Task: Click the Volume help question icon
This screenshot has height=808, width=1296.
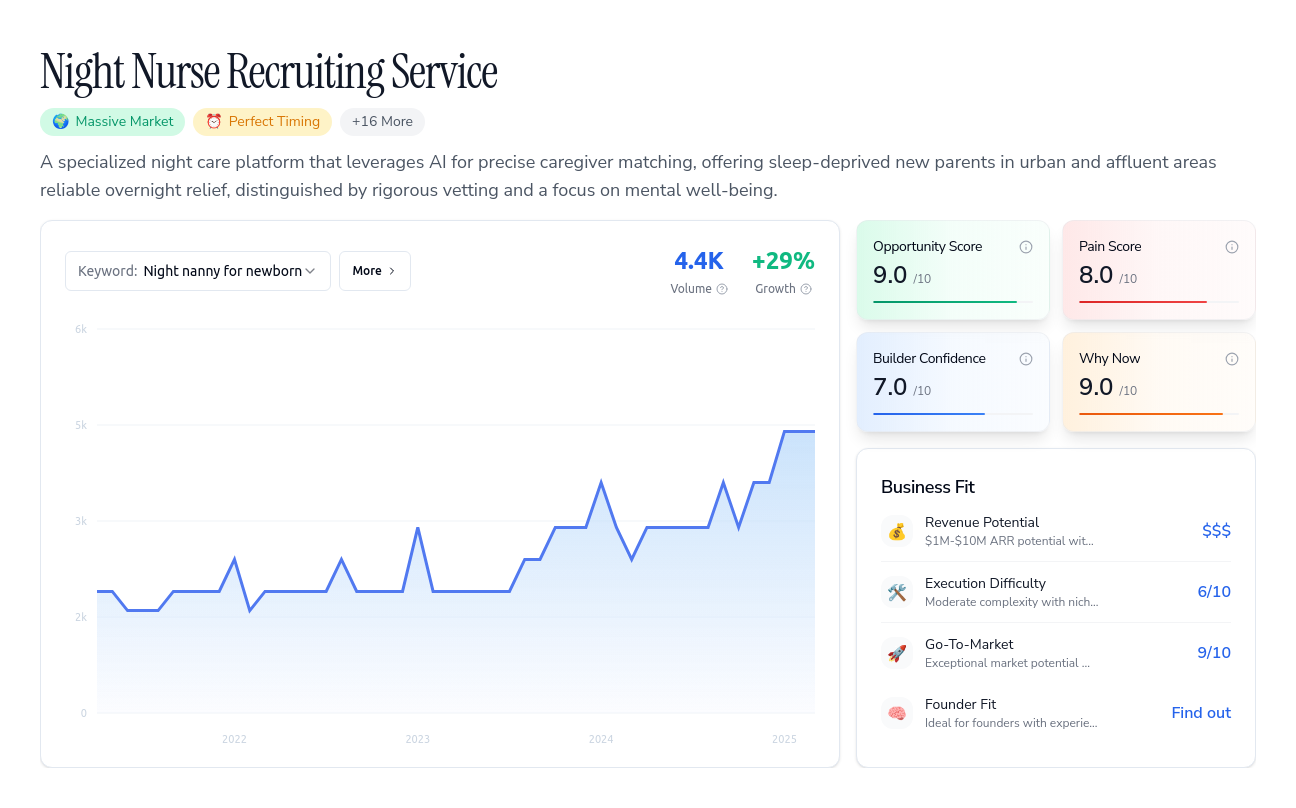Action: click(x=722, y=289)
